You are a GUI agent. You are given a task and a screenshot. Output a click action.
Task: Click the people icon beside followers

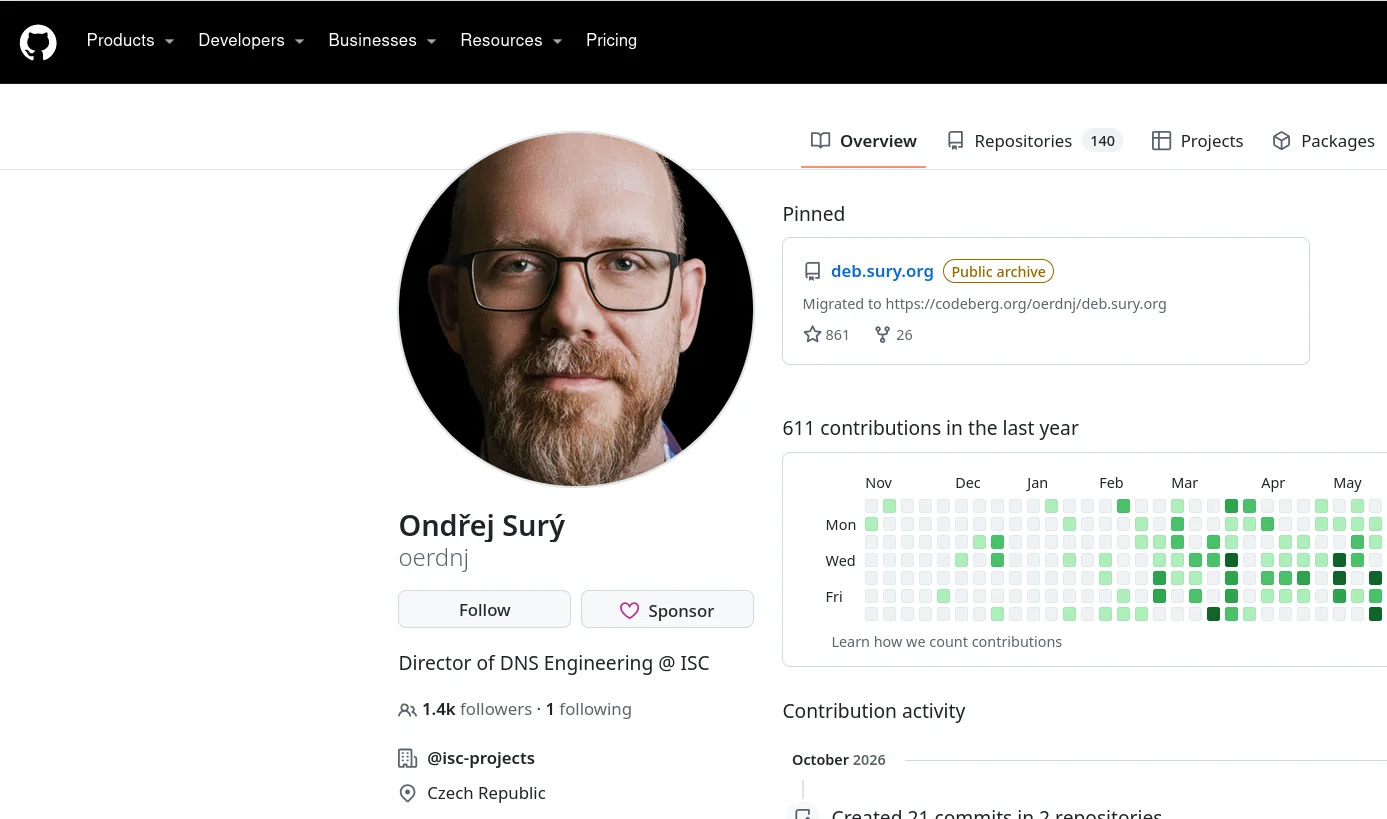407,710
